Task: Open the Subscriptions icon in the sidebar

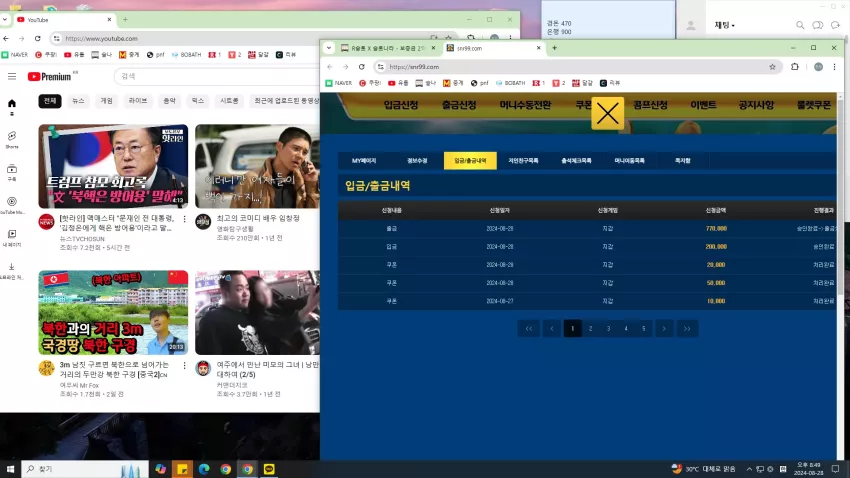Action: click(12, 172)
